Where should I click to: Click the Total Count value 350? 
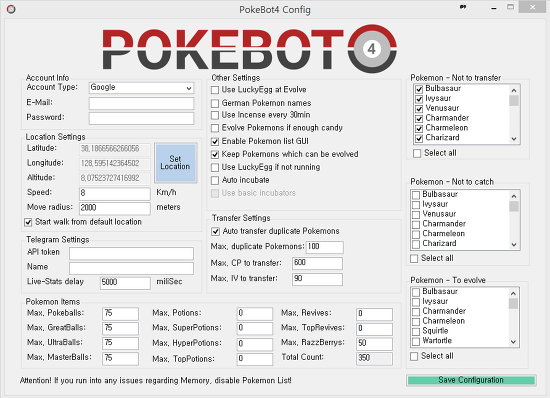point(374,359)
